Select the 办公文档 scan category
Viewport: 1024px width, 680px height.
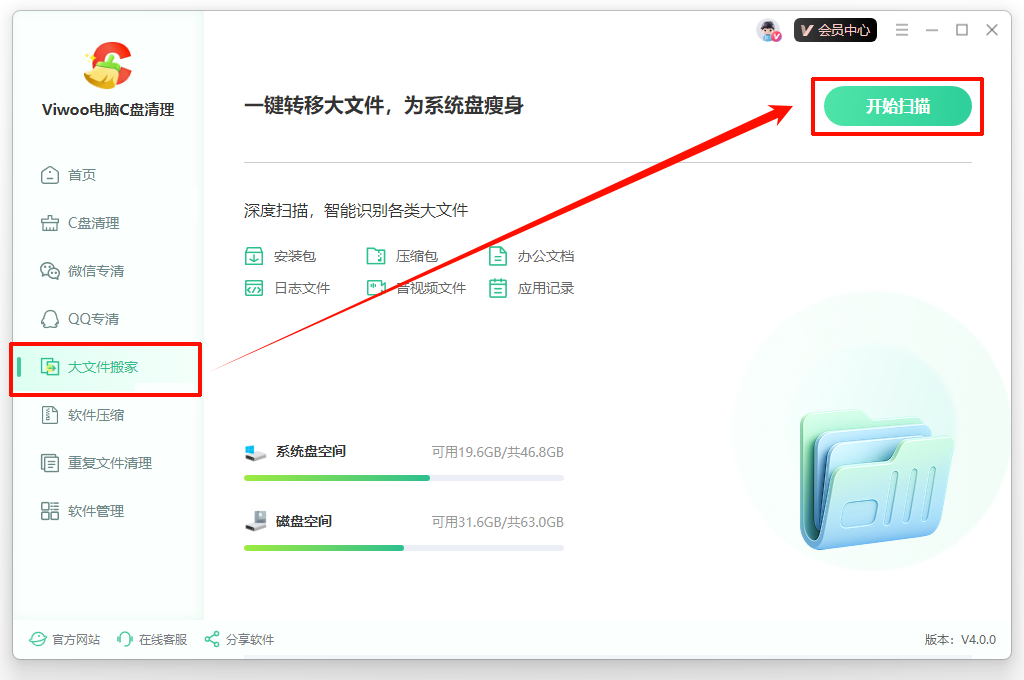click(x=497, y=256)
